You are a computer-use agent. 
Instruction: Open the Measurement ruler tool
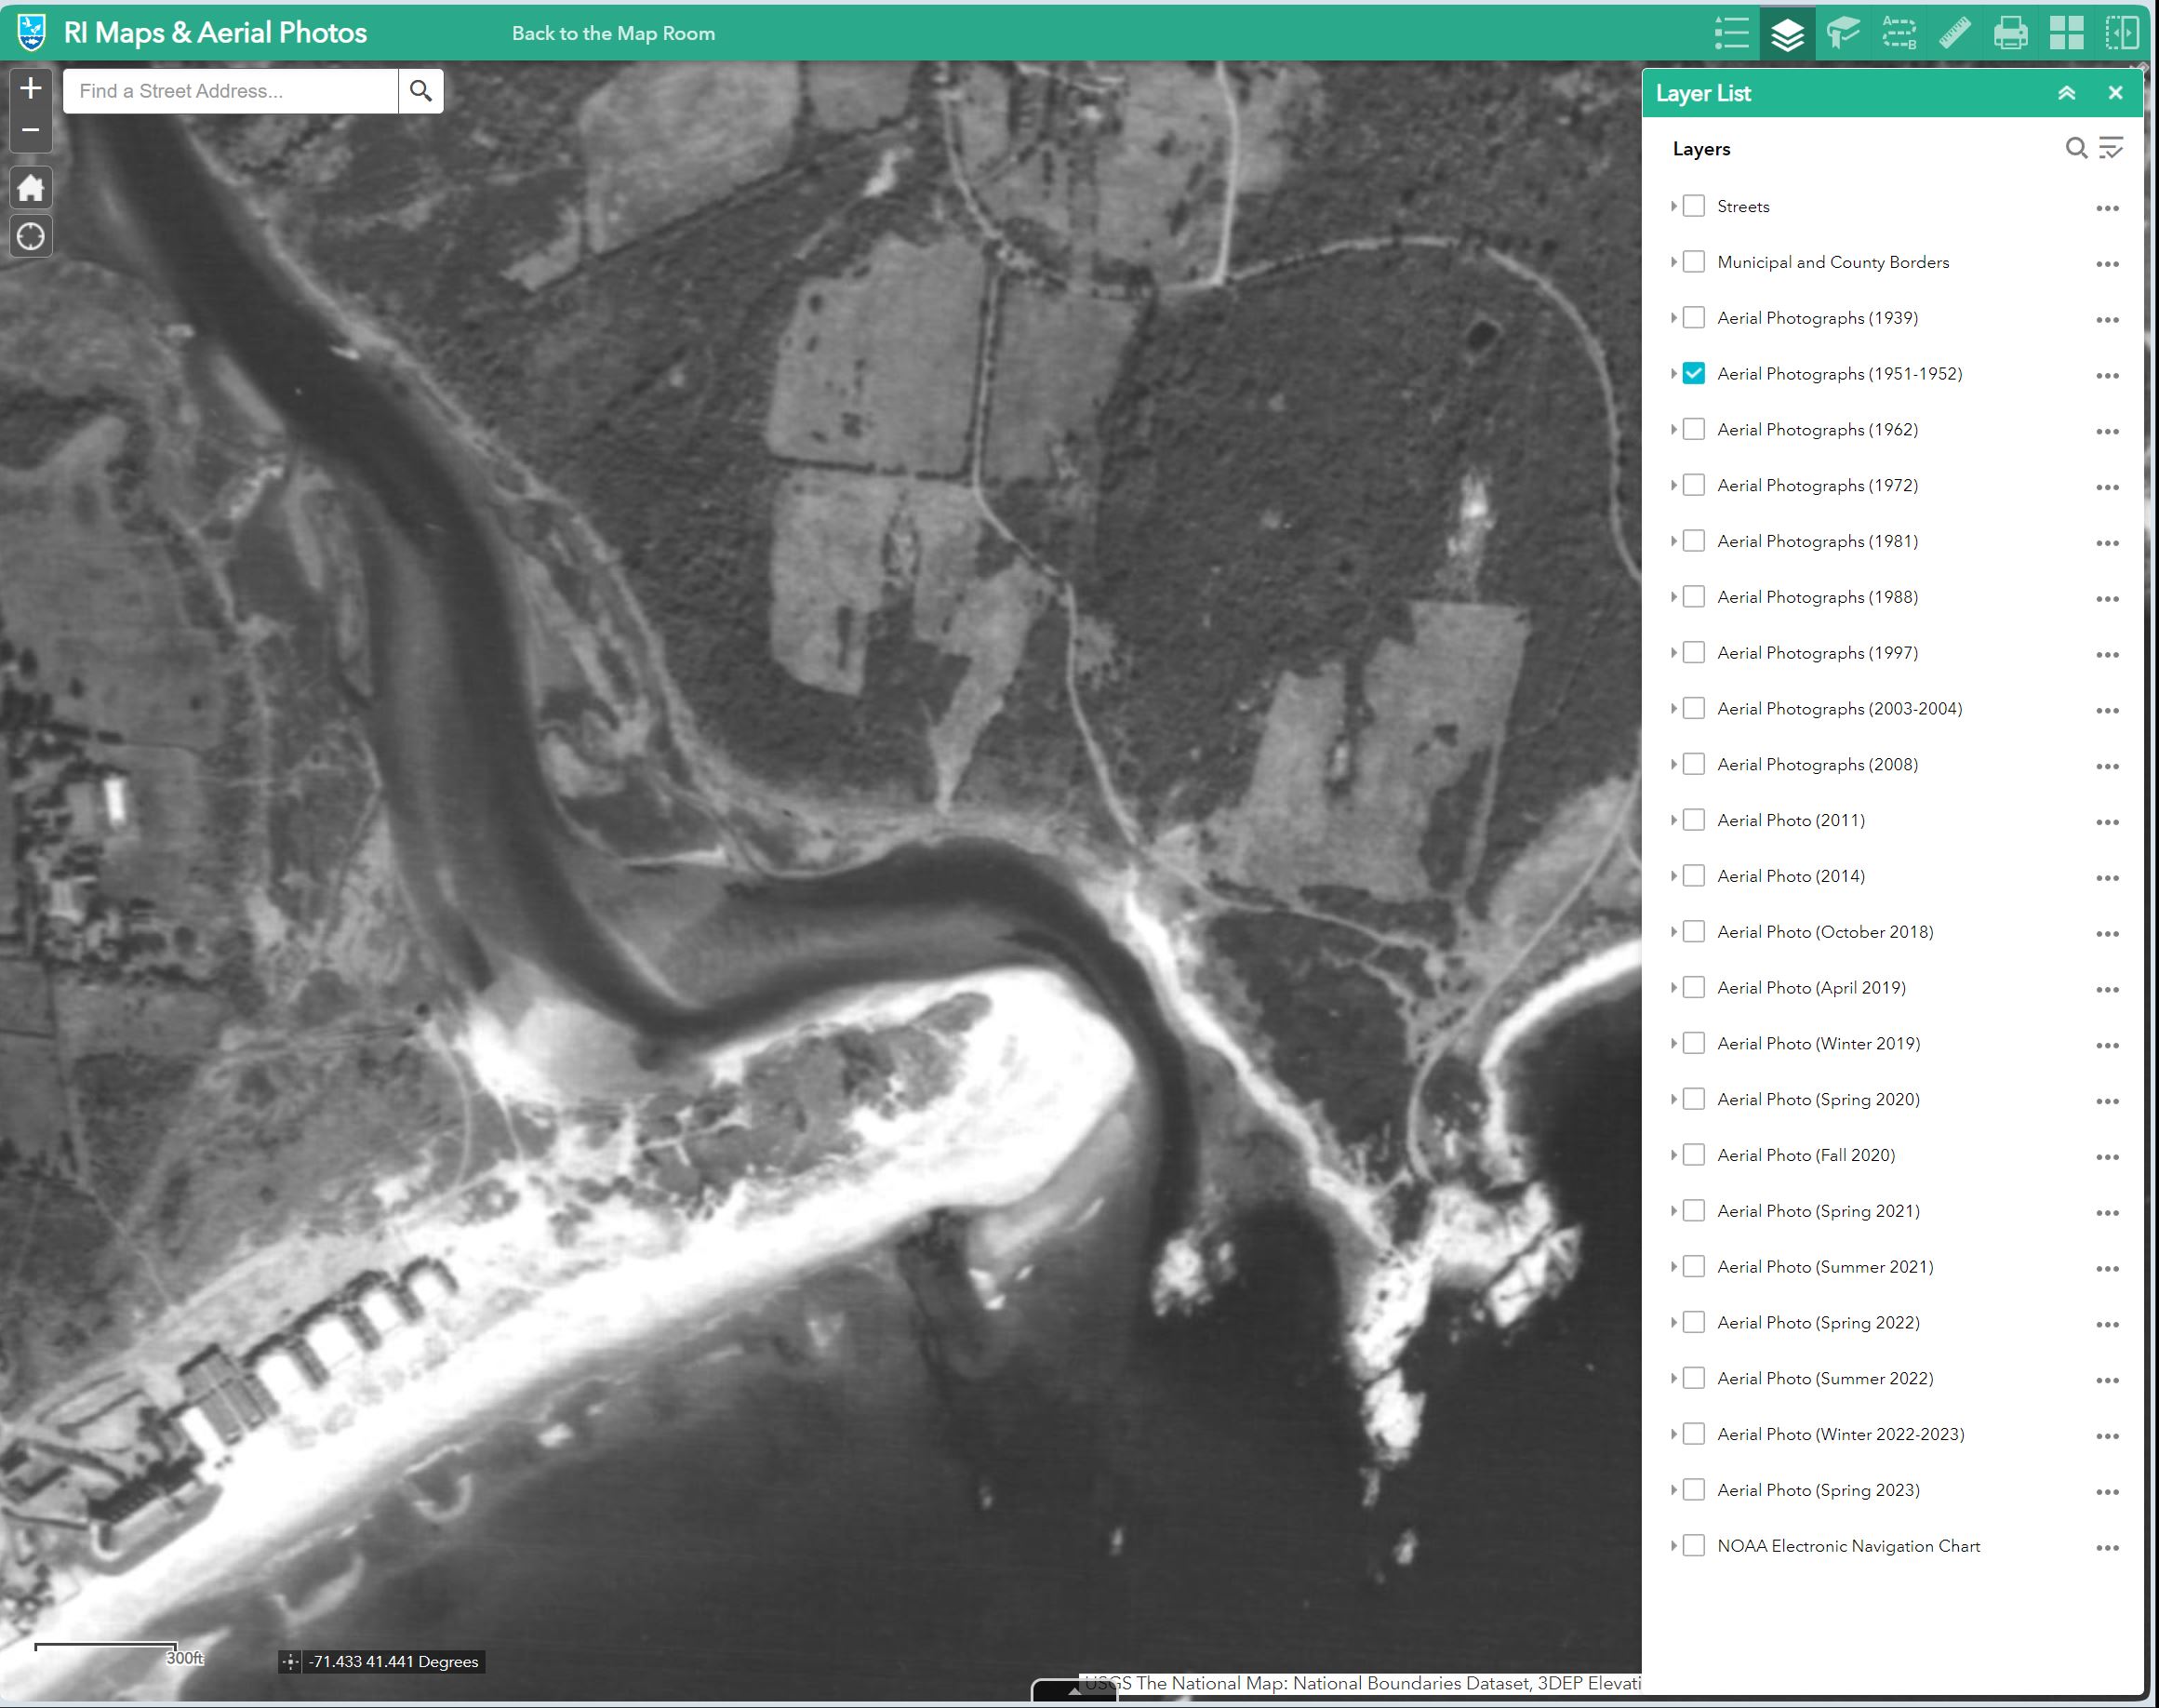(1954, 33)
